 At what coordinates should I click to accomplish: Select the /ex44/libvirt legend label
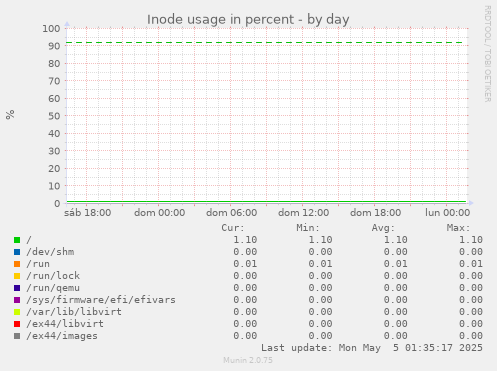[x=65, y=324]
